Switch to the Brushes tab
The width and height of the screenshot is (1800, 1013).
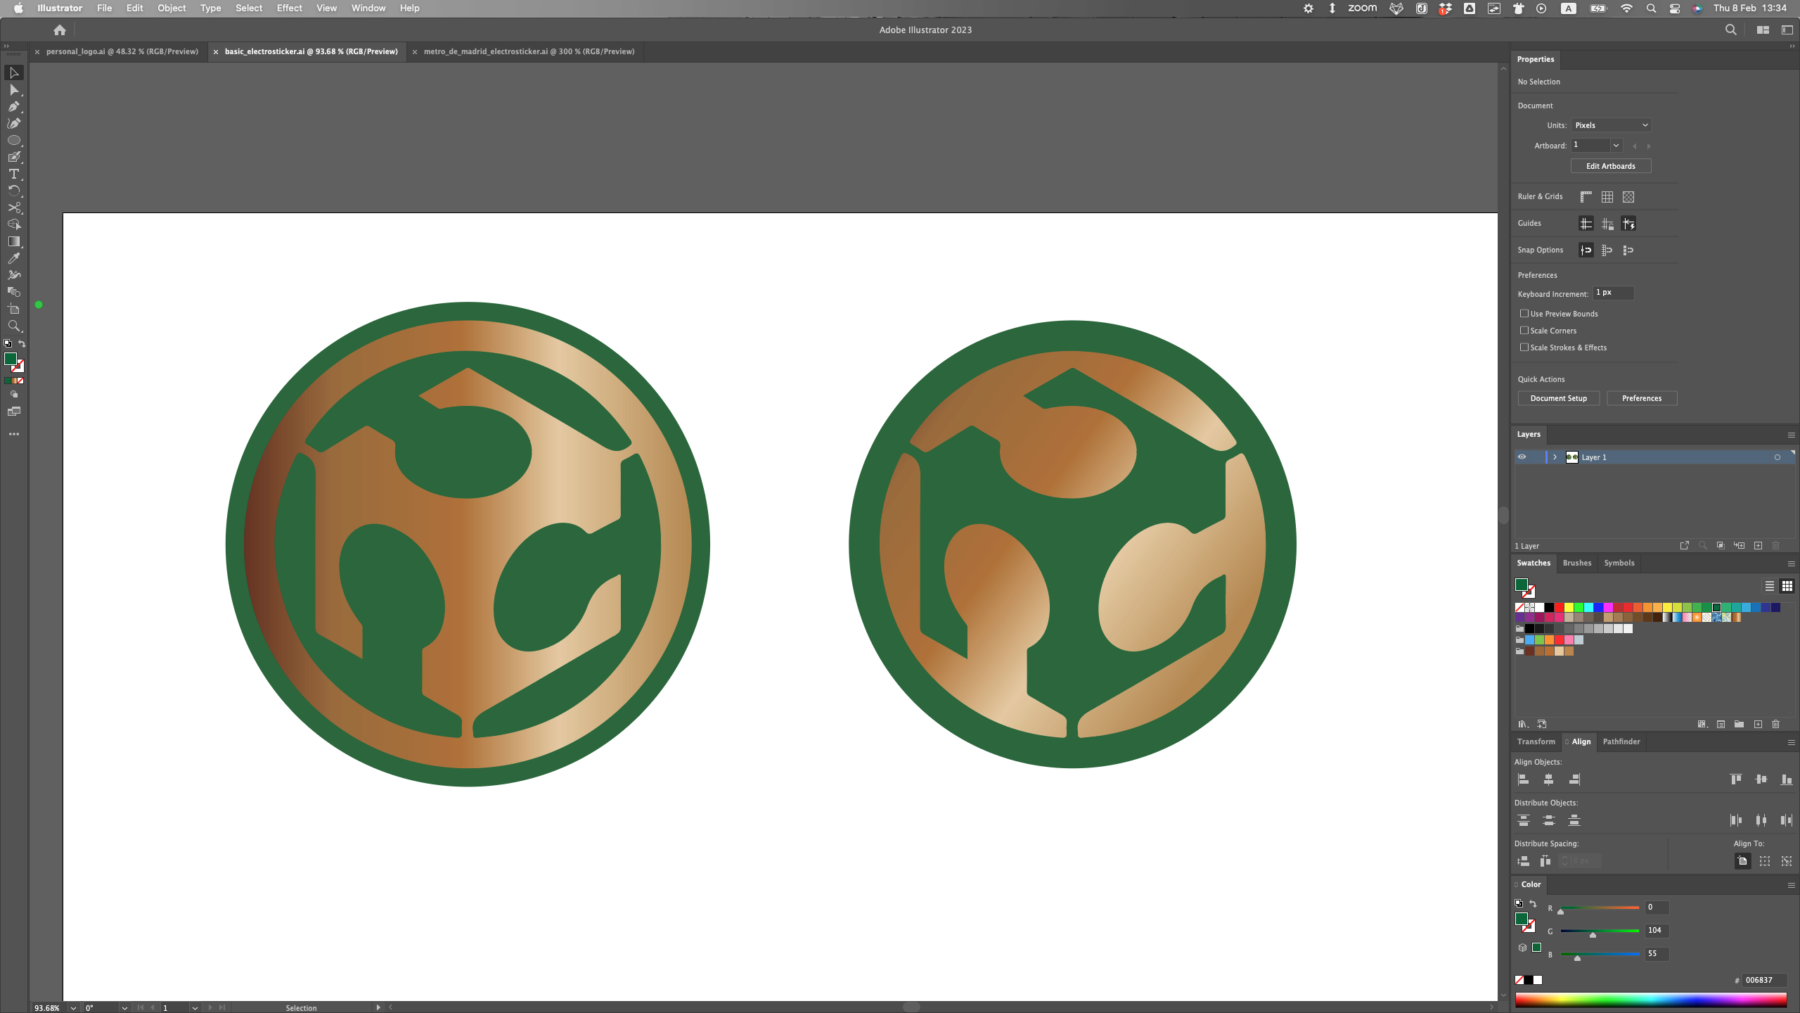(x=1577, y=563)
